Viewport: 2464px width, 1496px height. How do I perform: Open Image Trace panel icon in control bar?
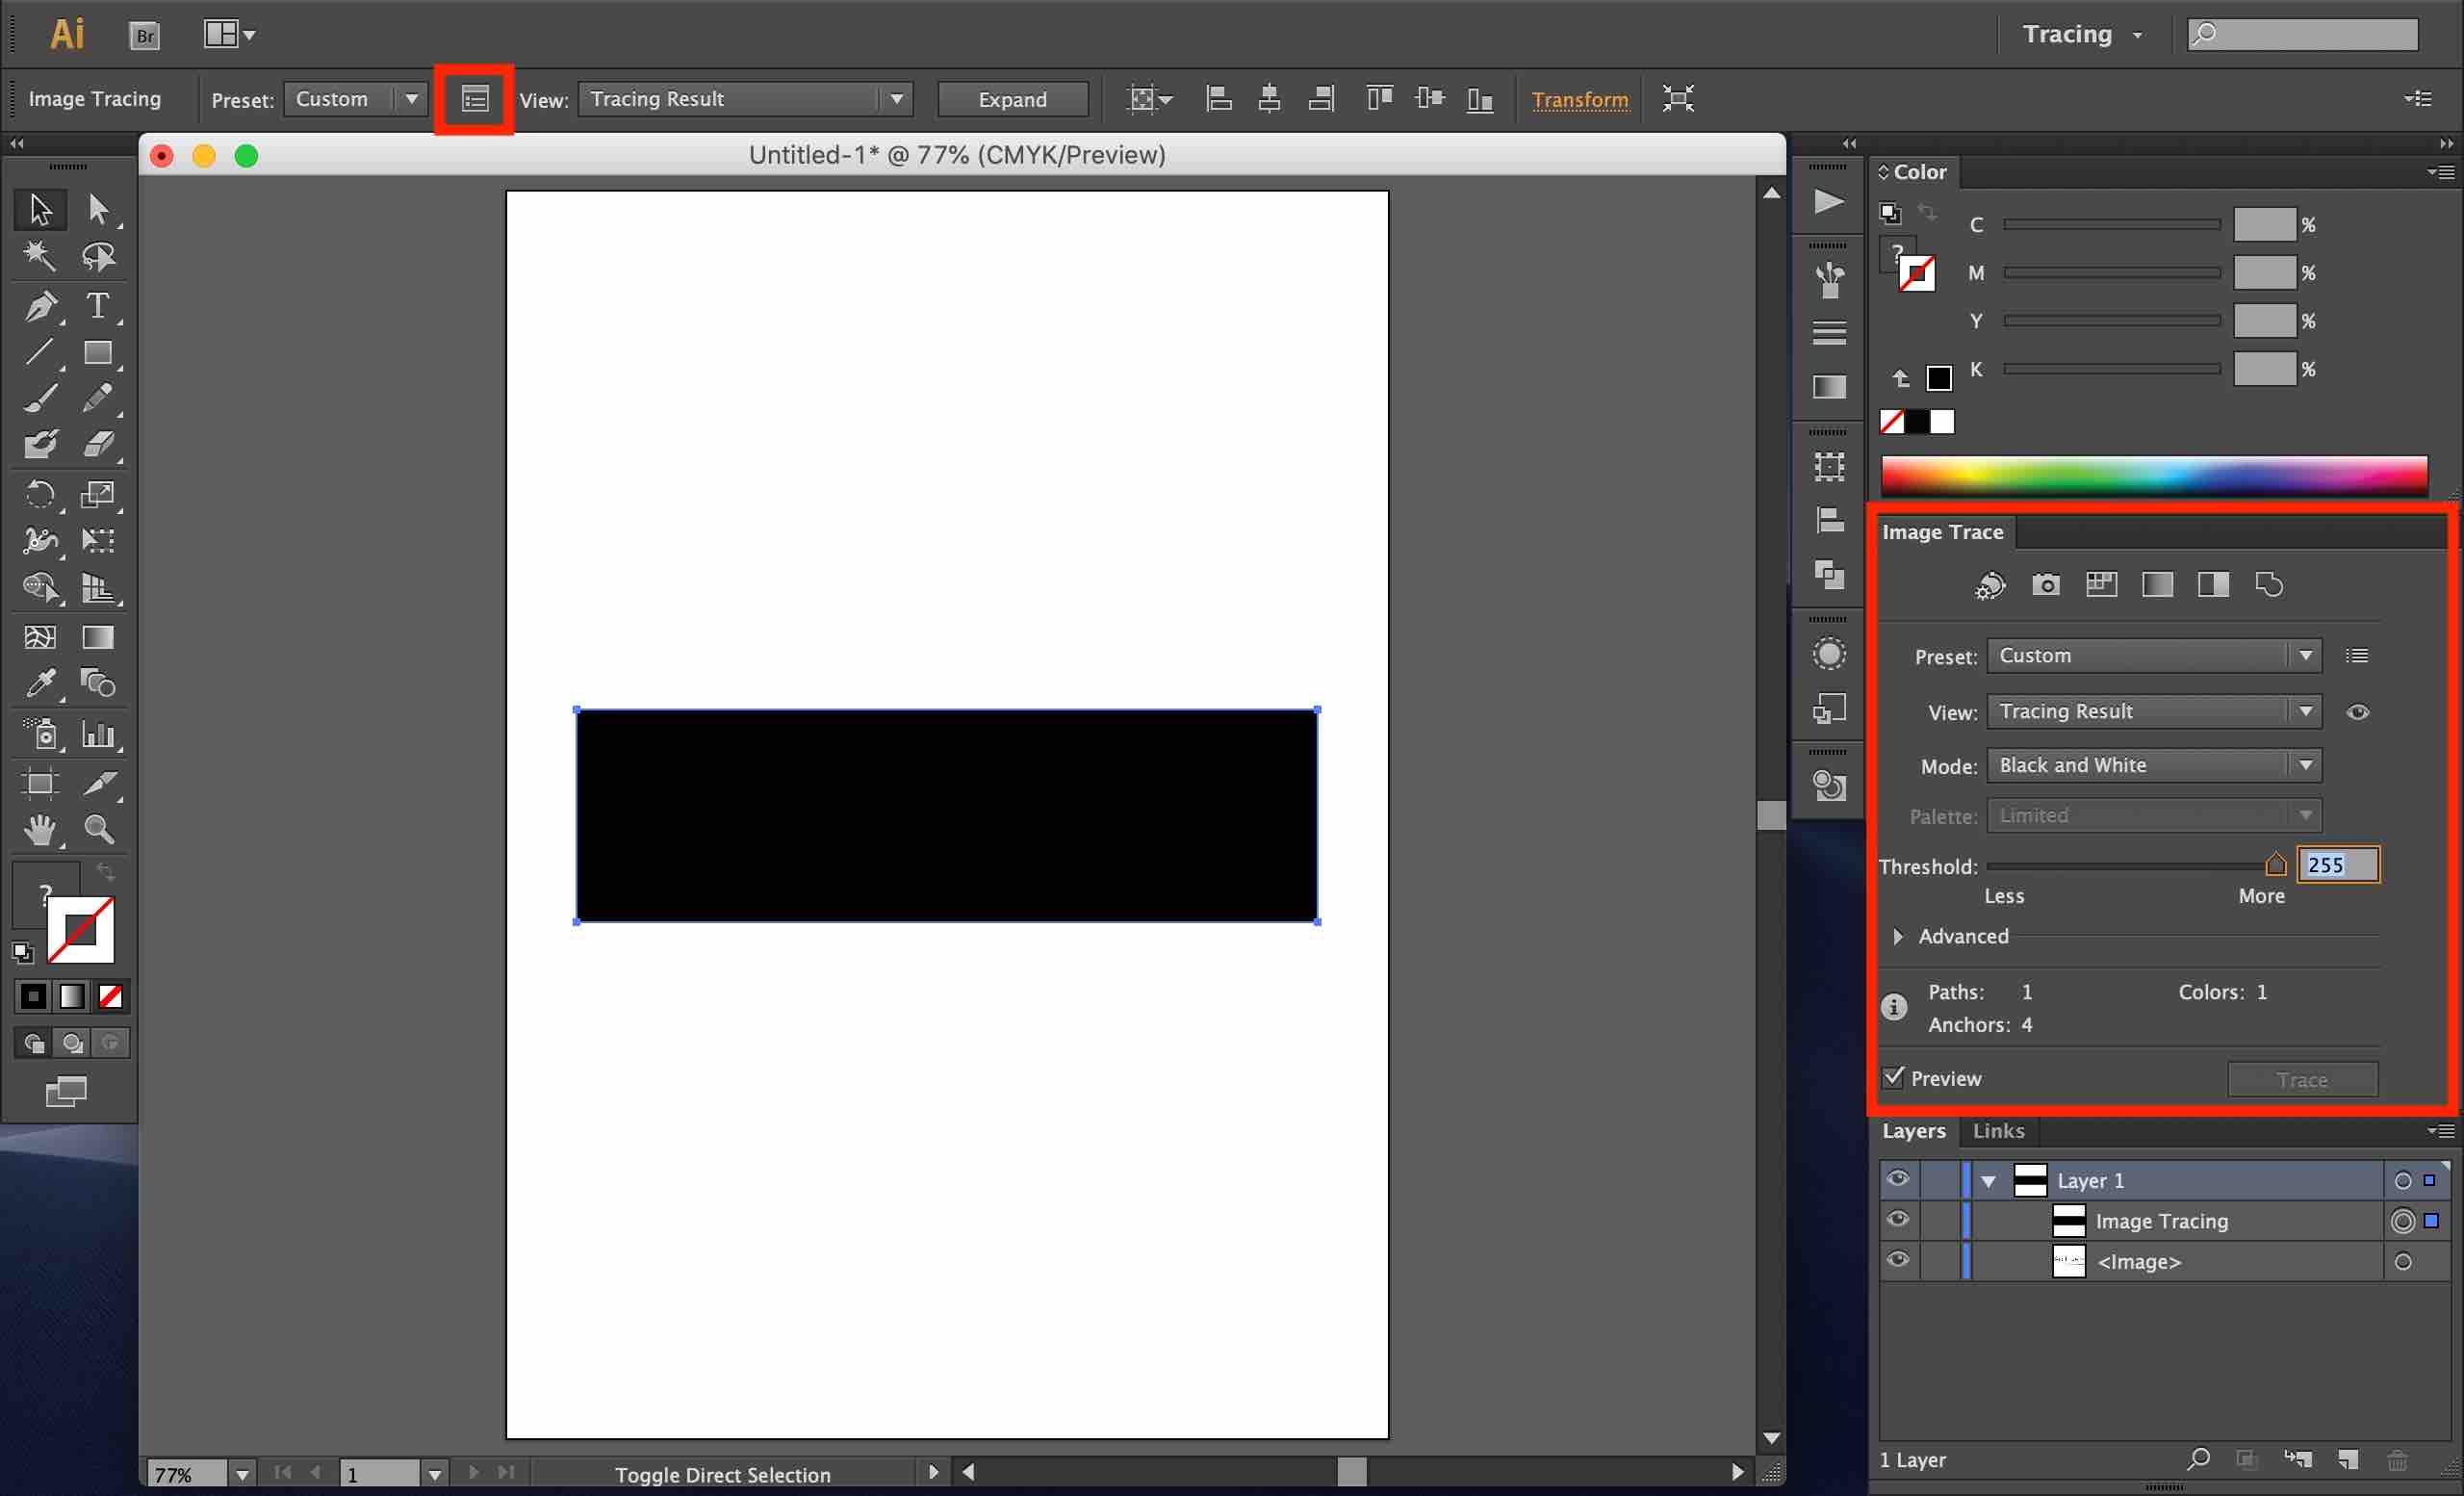[475, 99]
